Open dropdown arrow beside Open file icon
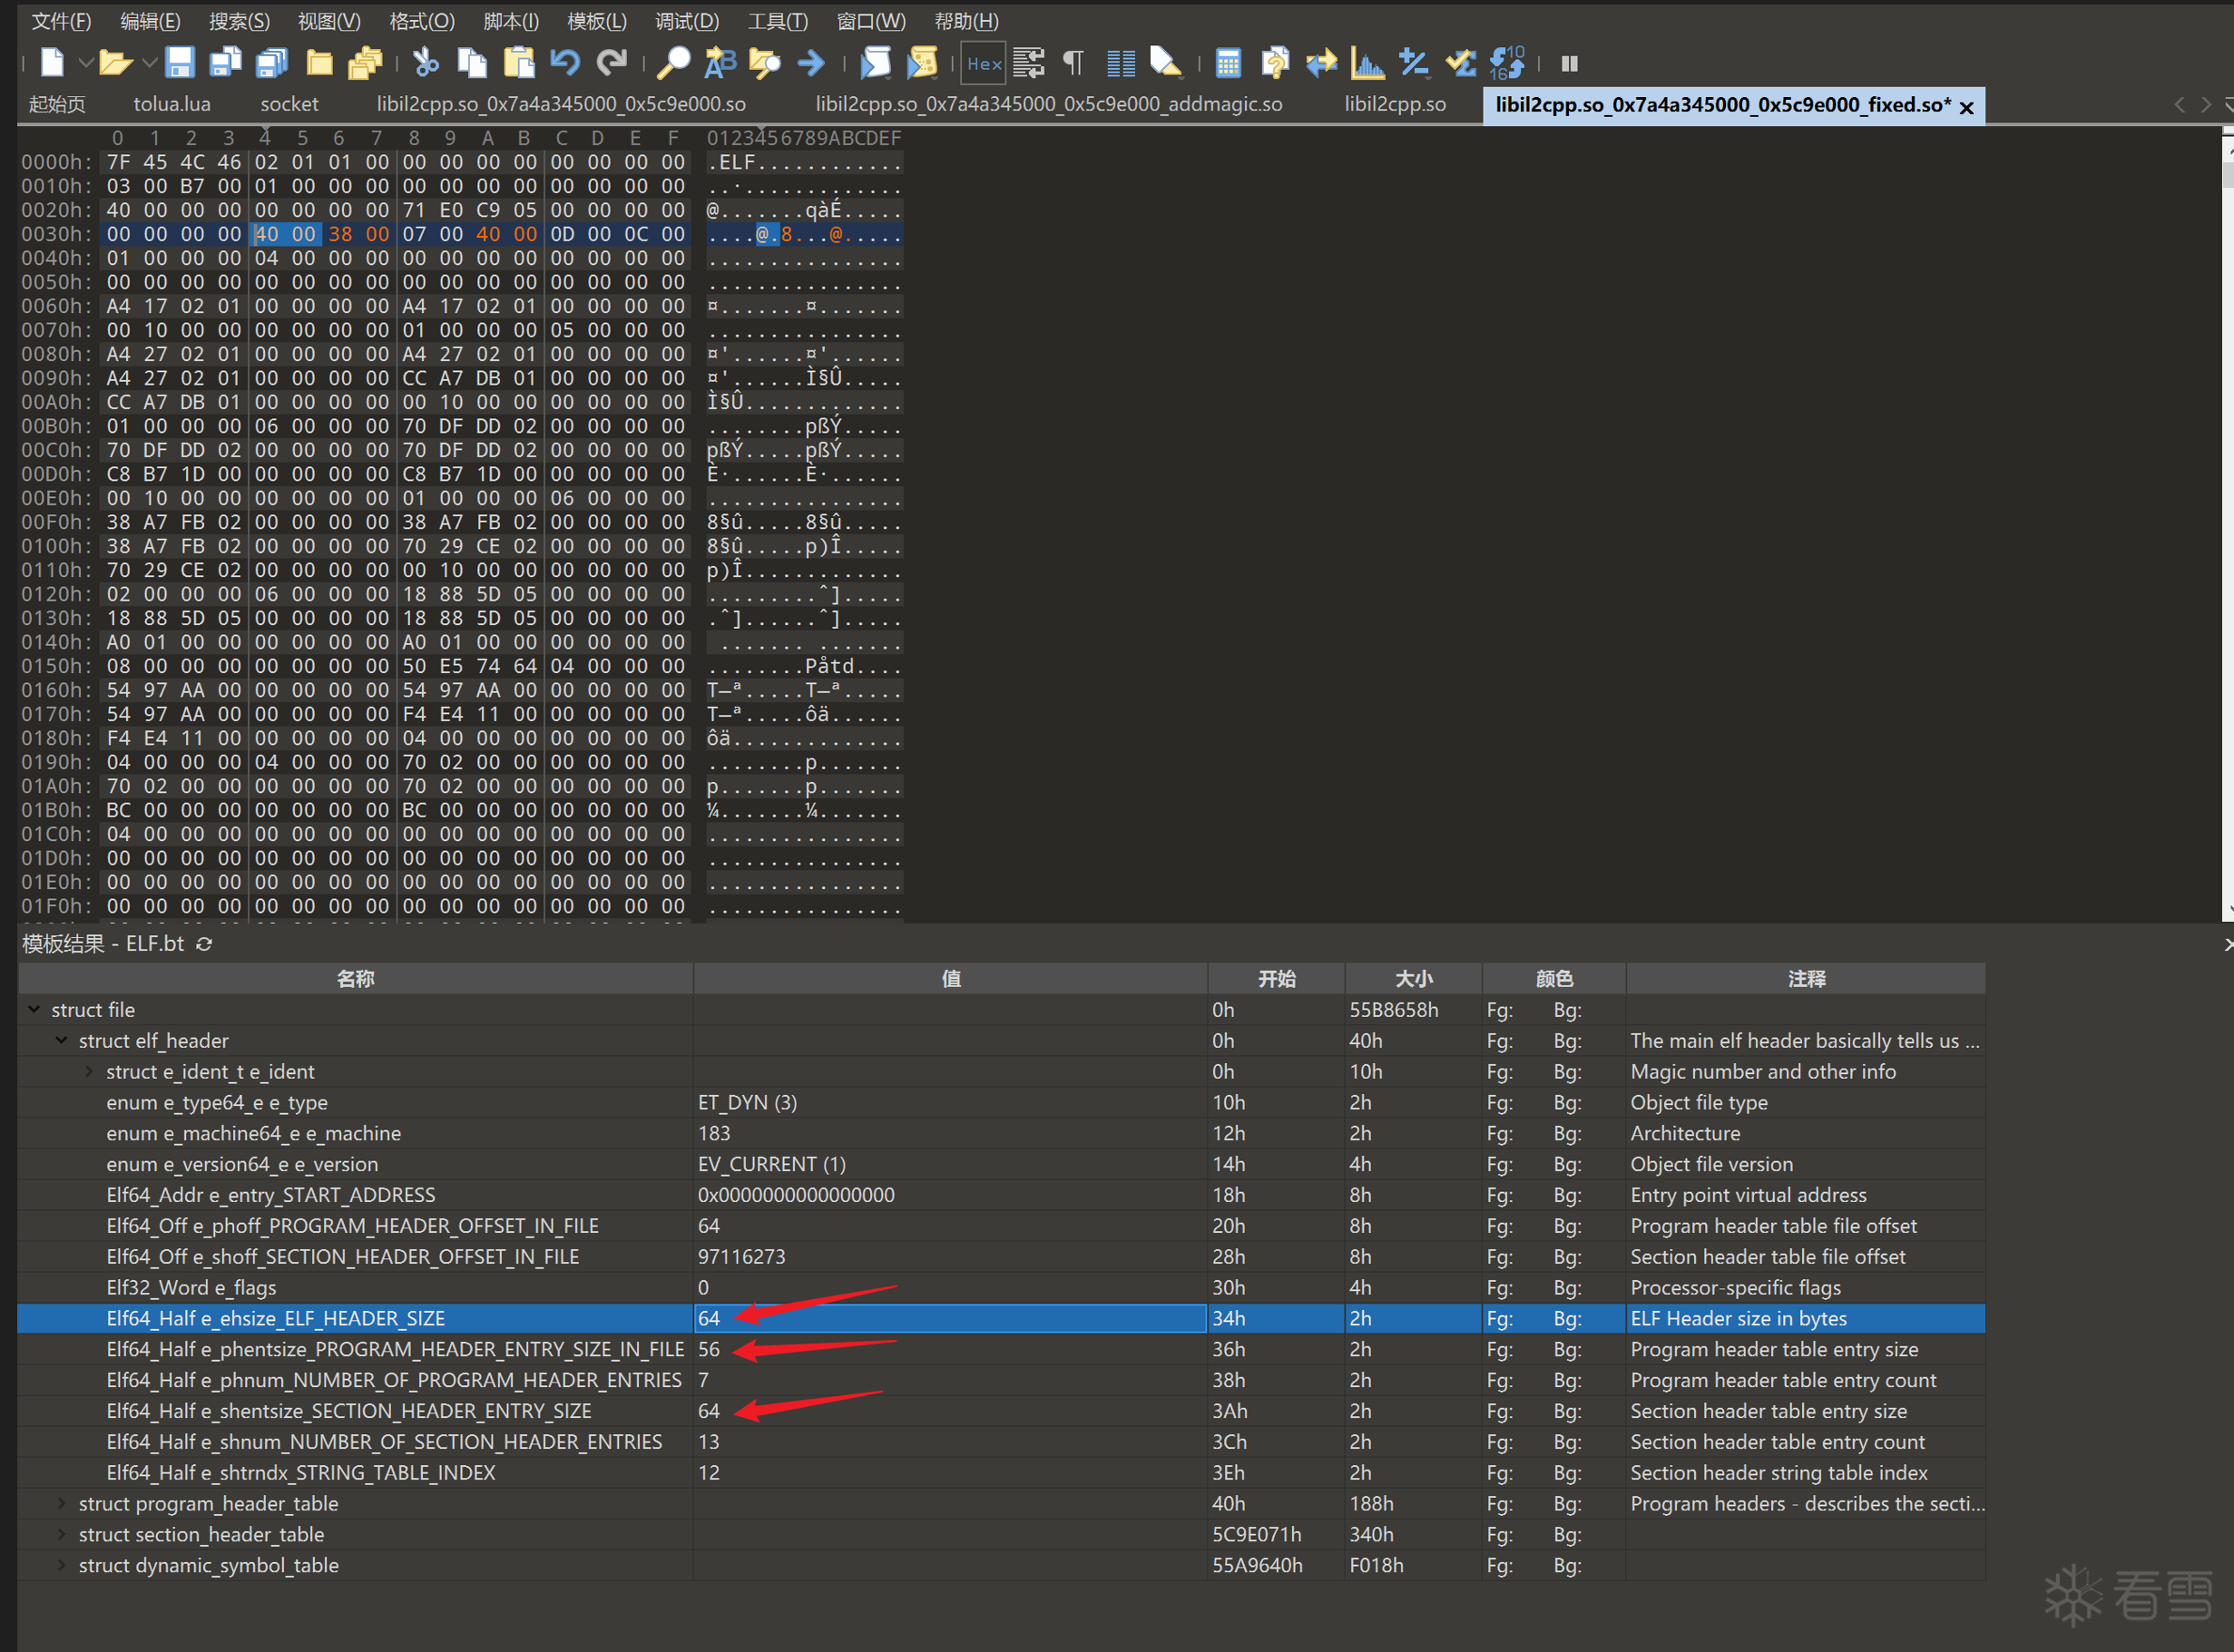Screen dimensions: 2234x1652 149,63
